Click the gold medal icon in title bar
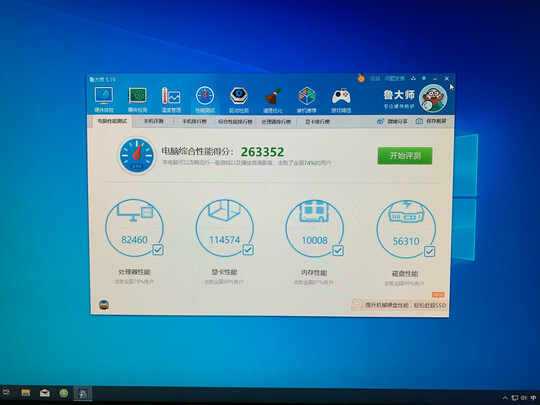This screenshot has height=405, width=540. [x=361, y=79]
